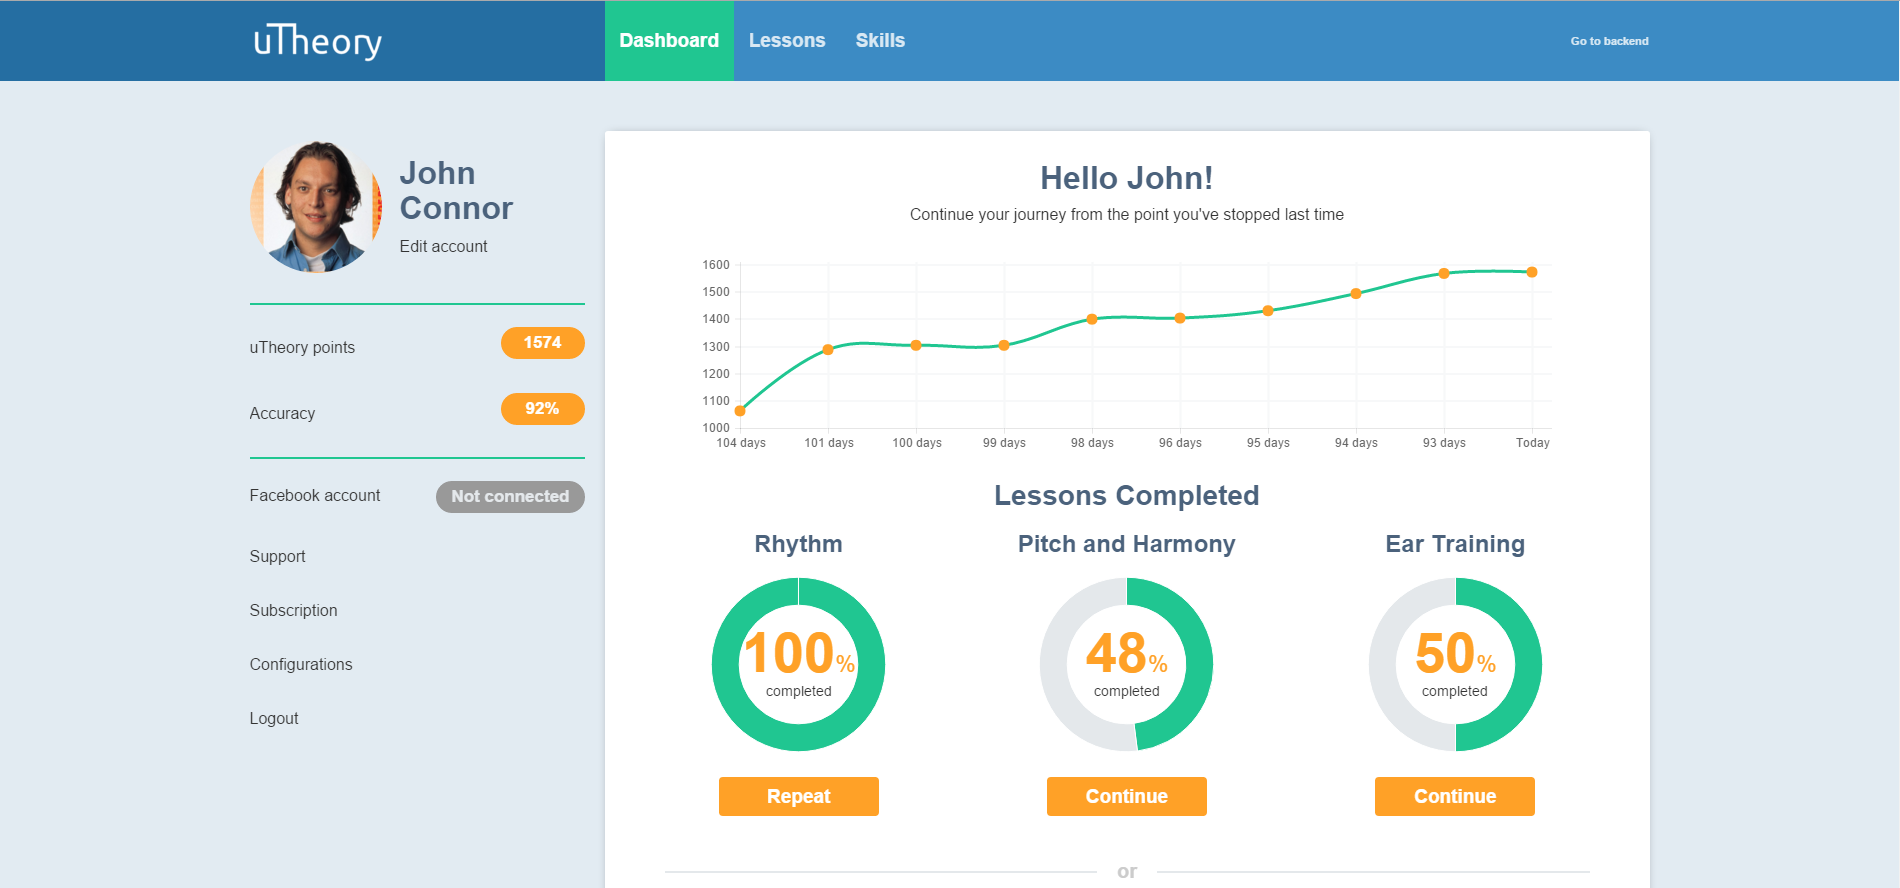The height and width of the screenshot is (888, 1900).
Task: Click the 92% accuracy badge
Action: [542, 409]
